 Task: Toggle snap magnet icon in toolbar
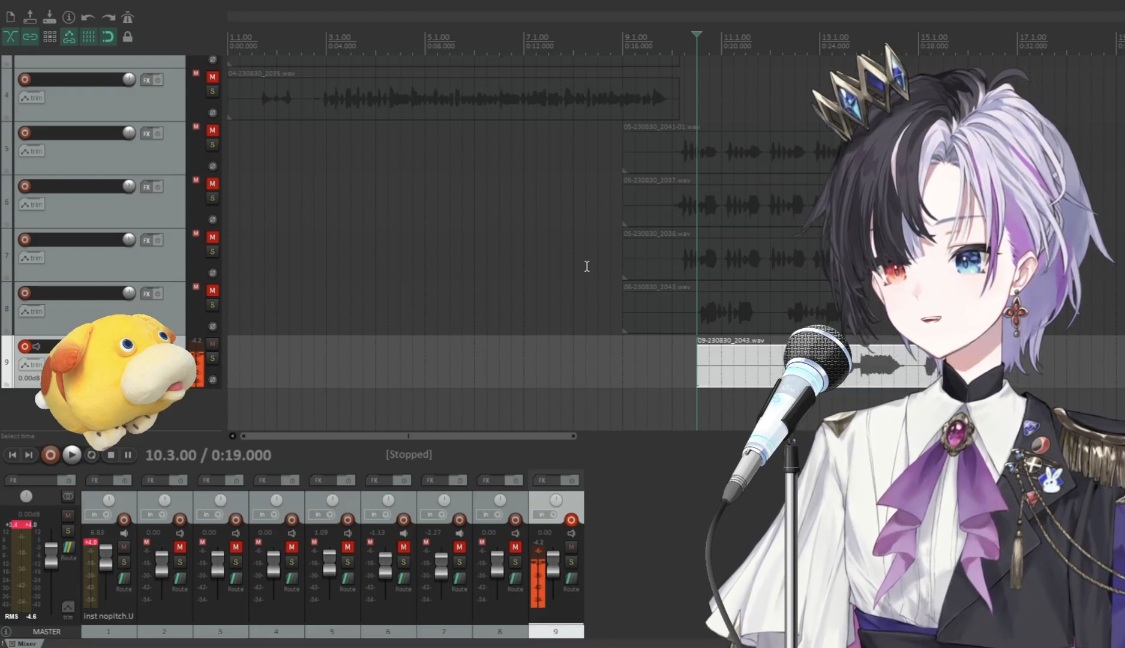(108, 37)
